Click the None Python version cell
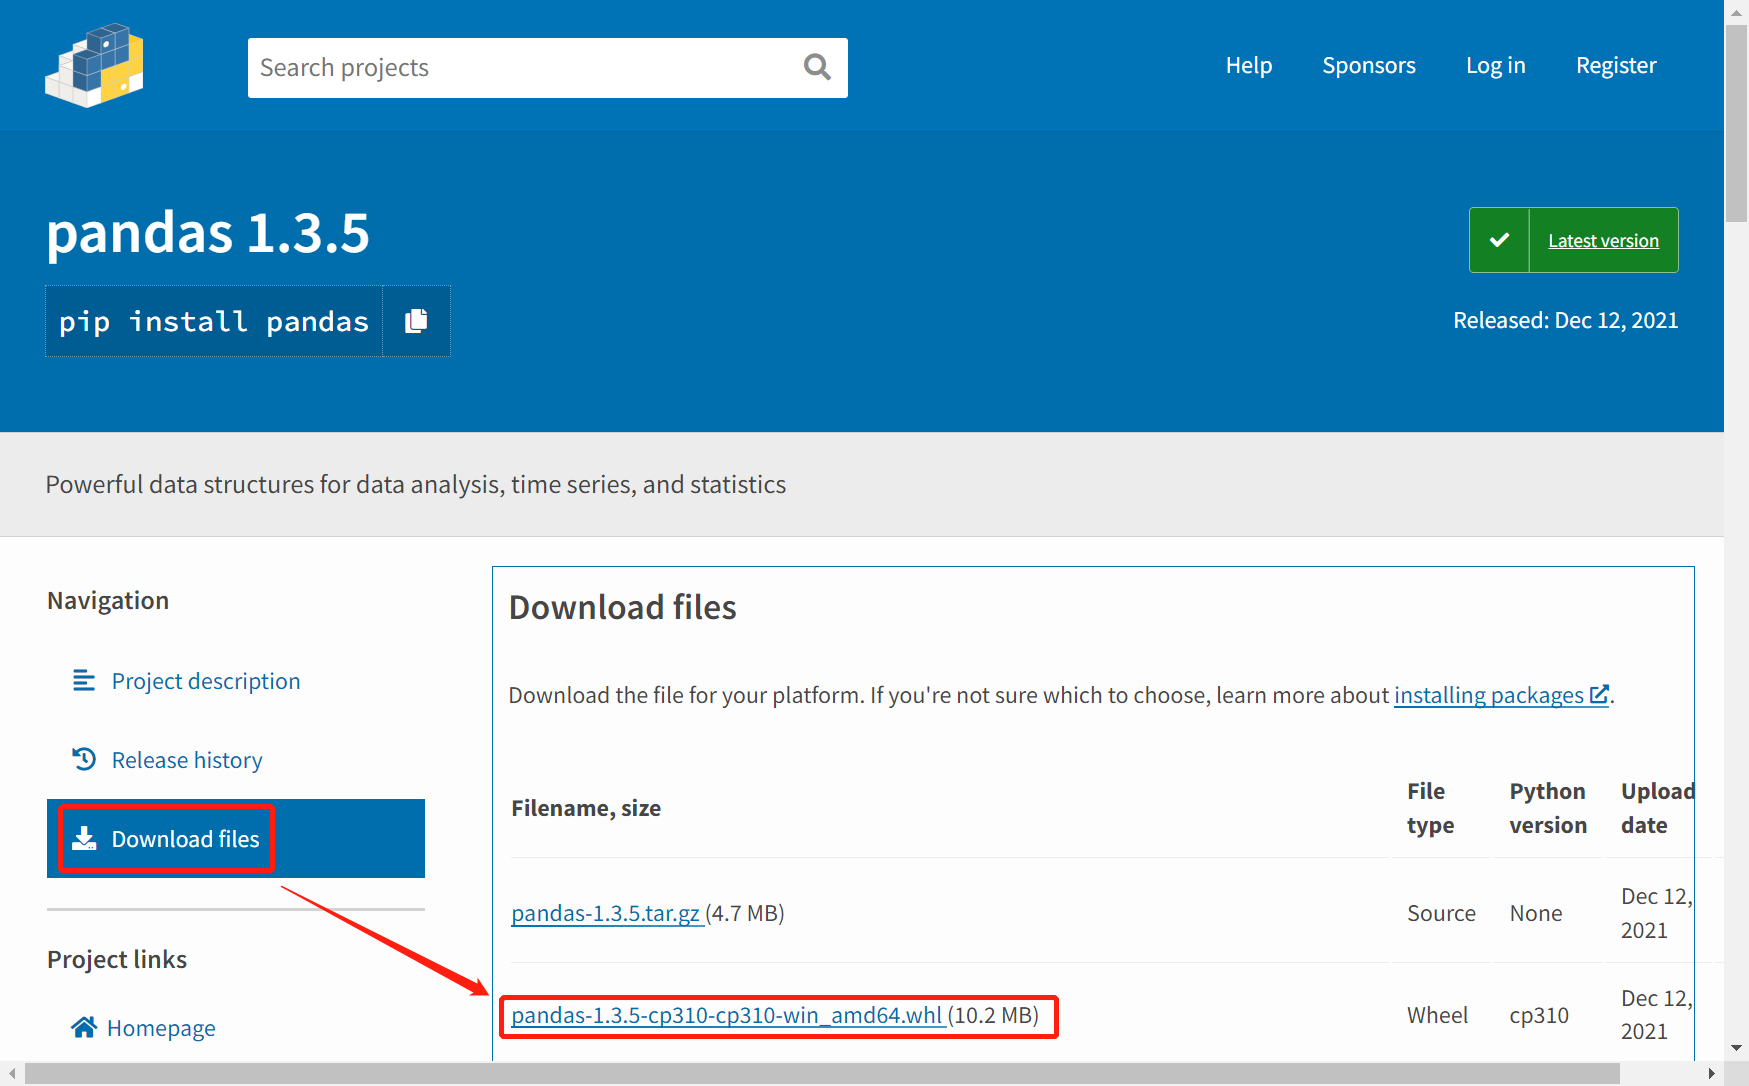 point(1536,913)
